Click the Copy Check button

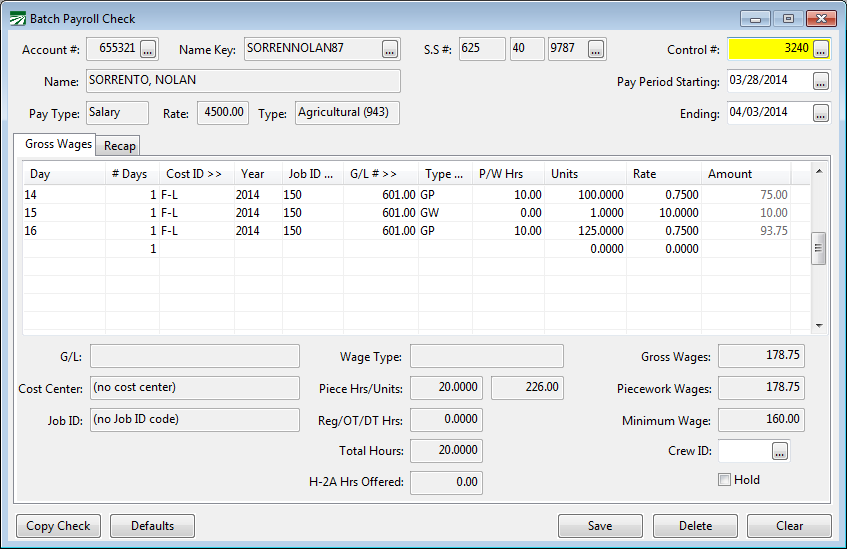(58, 526)
